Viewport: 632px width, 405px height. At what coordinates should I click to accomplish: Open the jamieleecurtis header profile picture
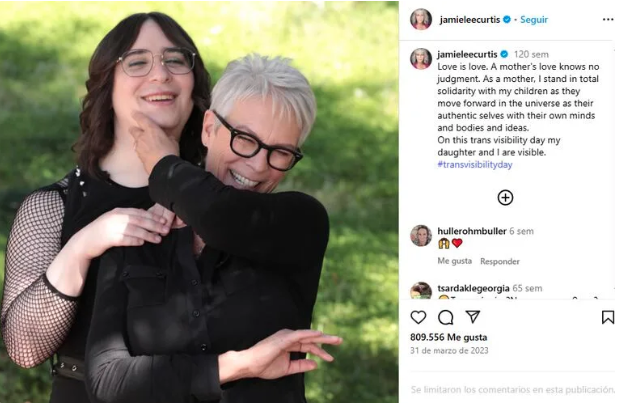421,19
